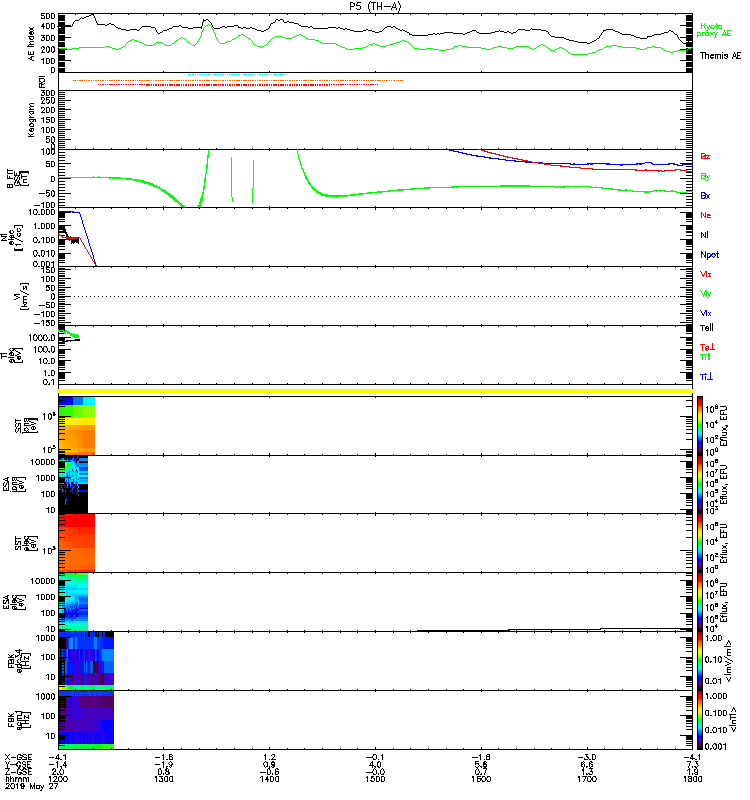The width and height of the screenshot is (750, 800).
Task: Click the '1200' time tick label
Action: 58,779
